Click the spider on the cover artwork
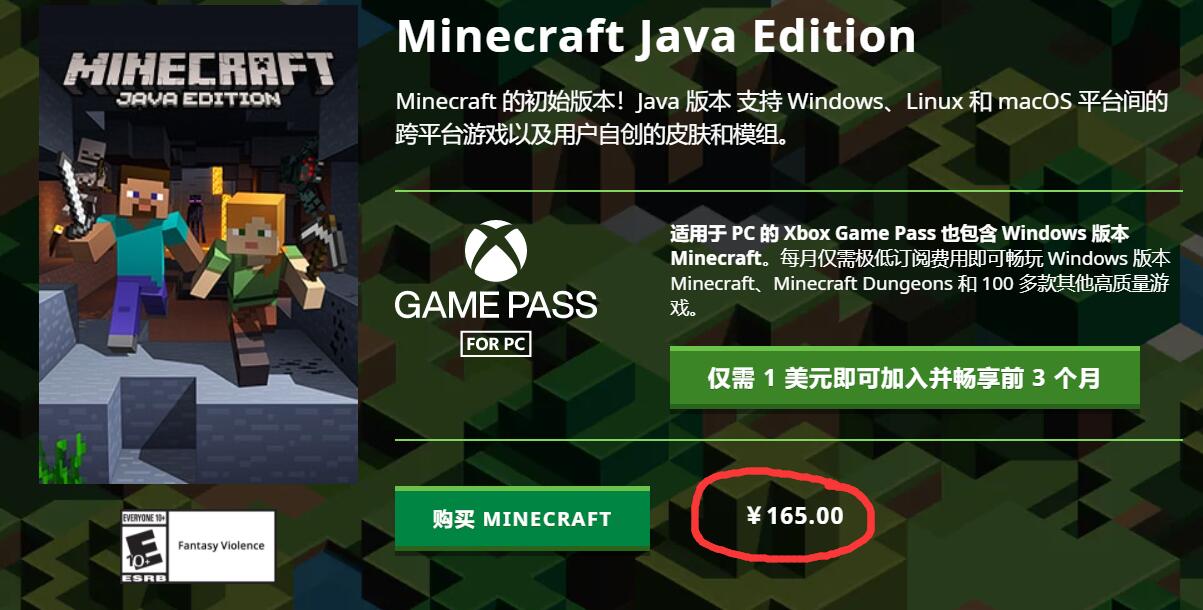Viewport: 1203px width, 610px height. [x=302, y=178]
